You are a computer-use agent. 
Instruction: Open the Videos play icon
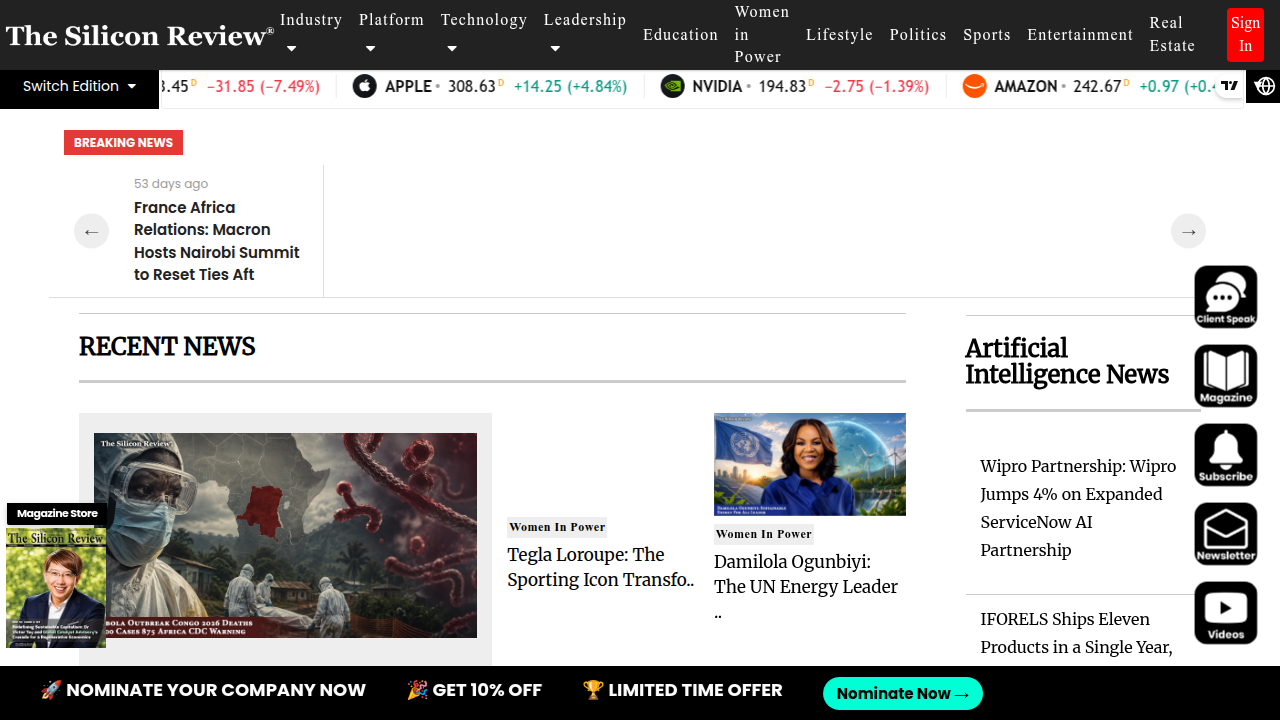point(1226,613)
